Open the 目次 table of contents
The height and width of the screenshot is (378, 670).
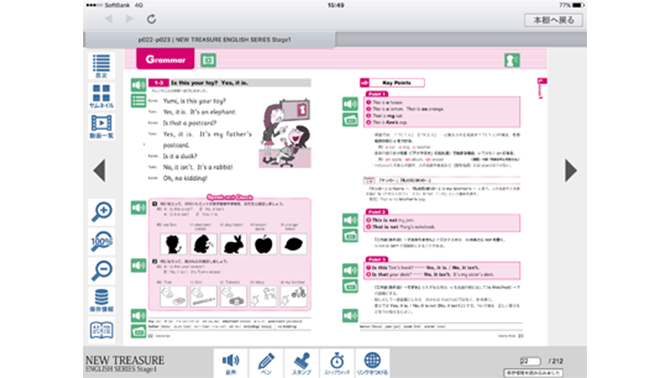click(101, 66)
